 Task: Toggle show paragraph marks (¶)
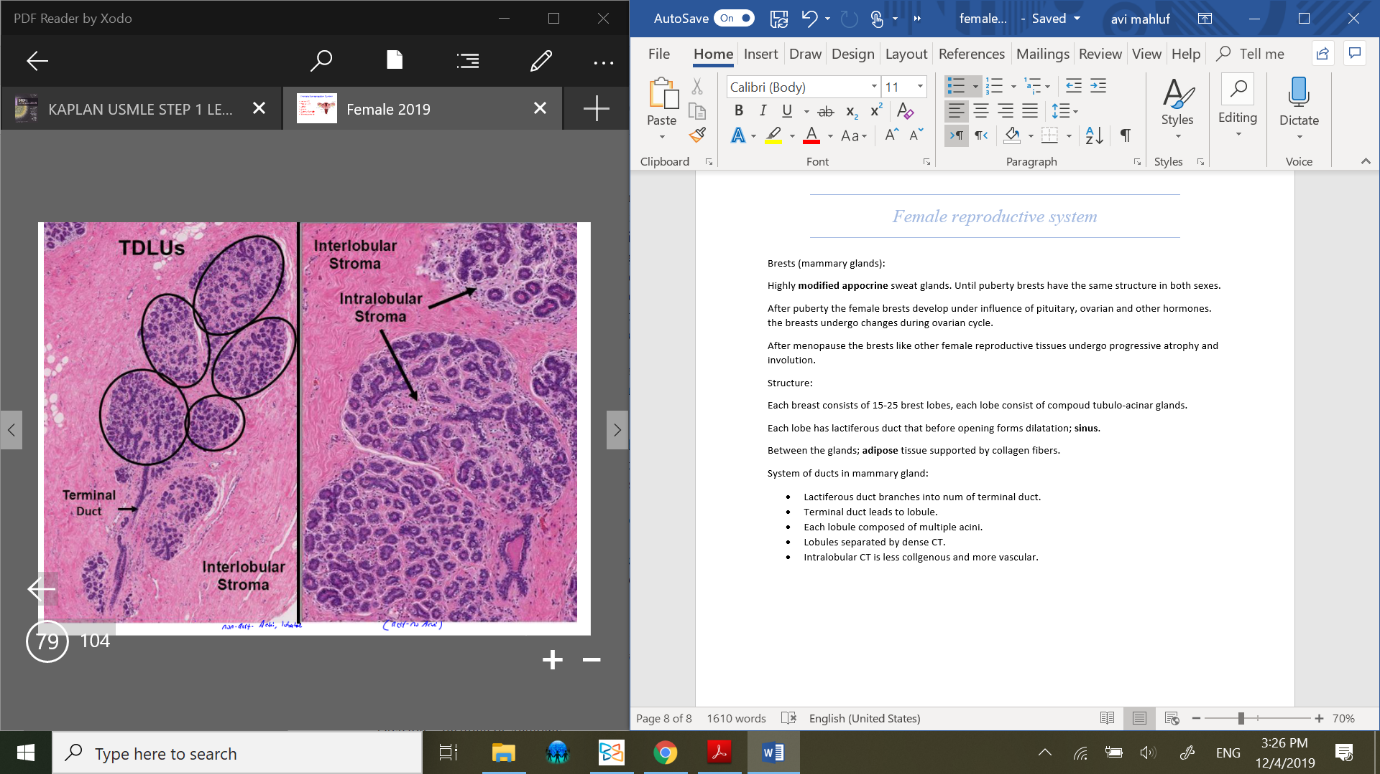click(x=1125, y=135)
